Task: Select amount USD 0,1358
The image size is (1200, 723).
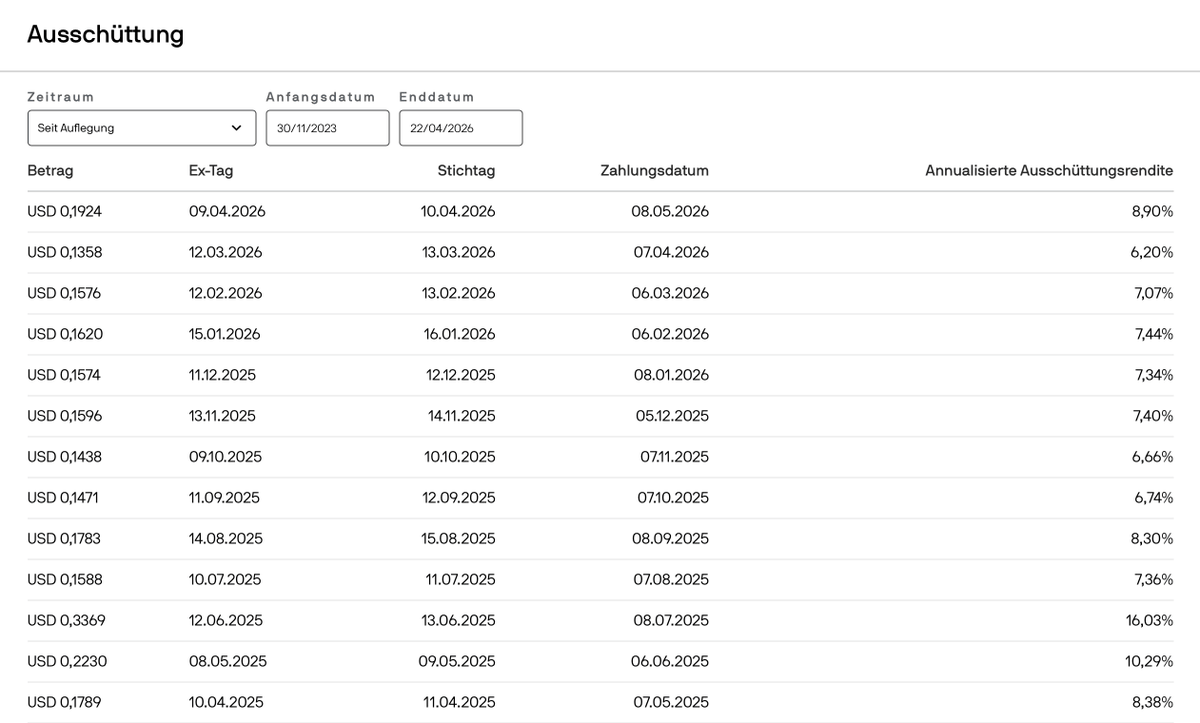Action: tap(65, 253)
